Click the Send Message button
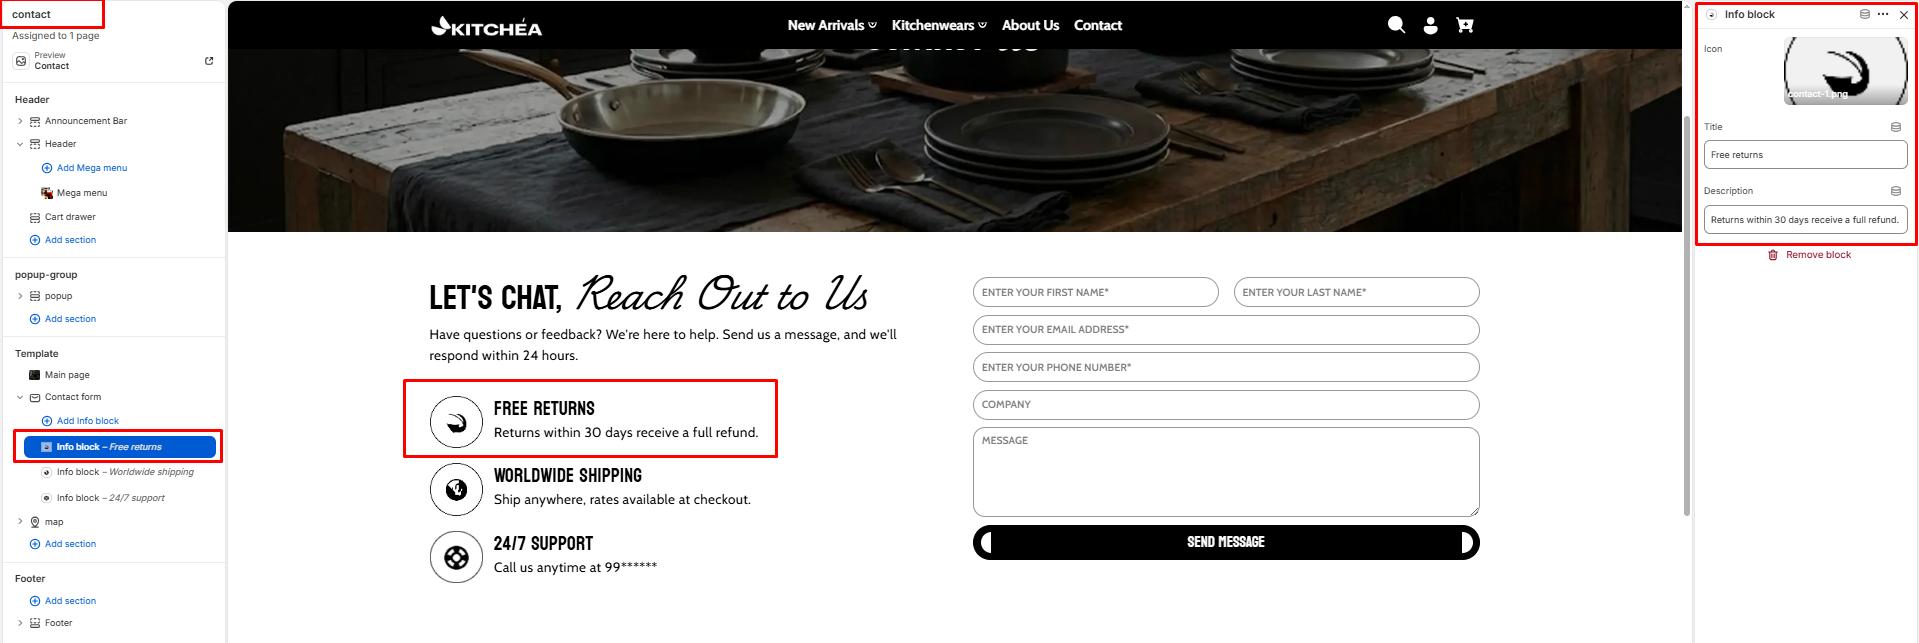Image resolution: width=1919 pixels, height=643 pixels. point(1225,542)
